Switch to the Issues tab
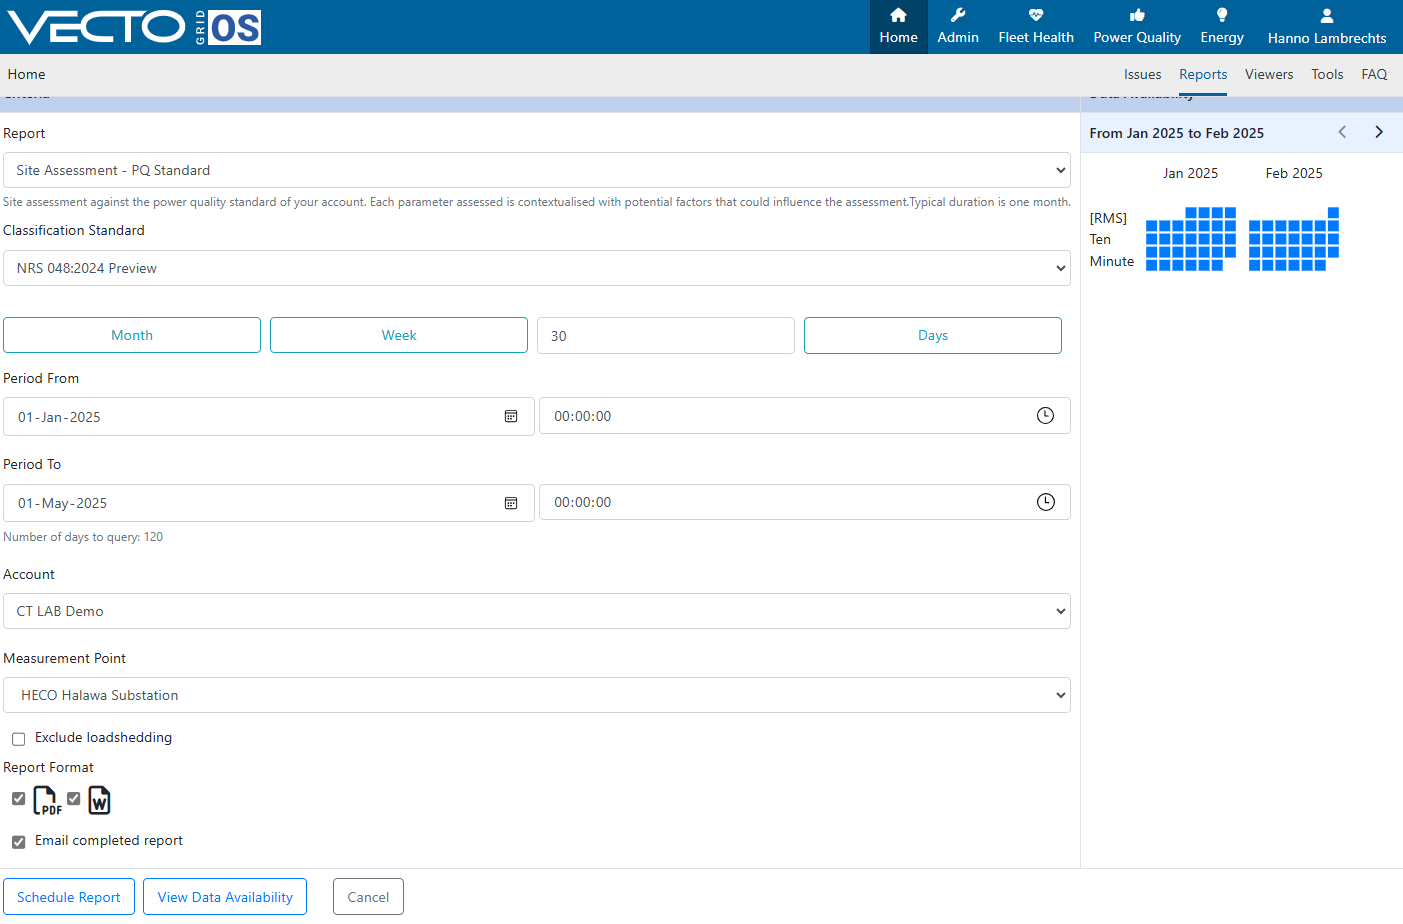This screenshot has height=924, width=1403. [x=1142, y=74]
